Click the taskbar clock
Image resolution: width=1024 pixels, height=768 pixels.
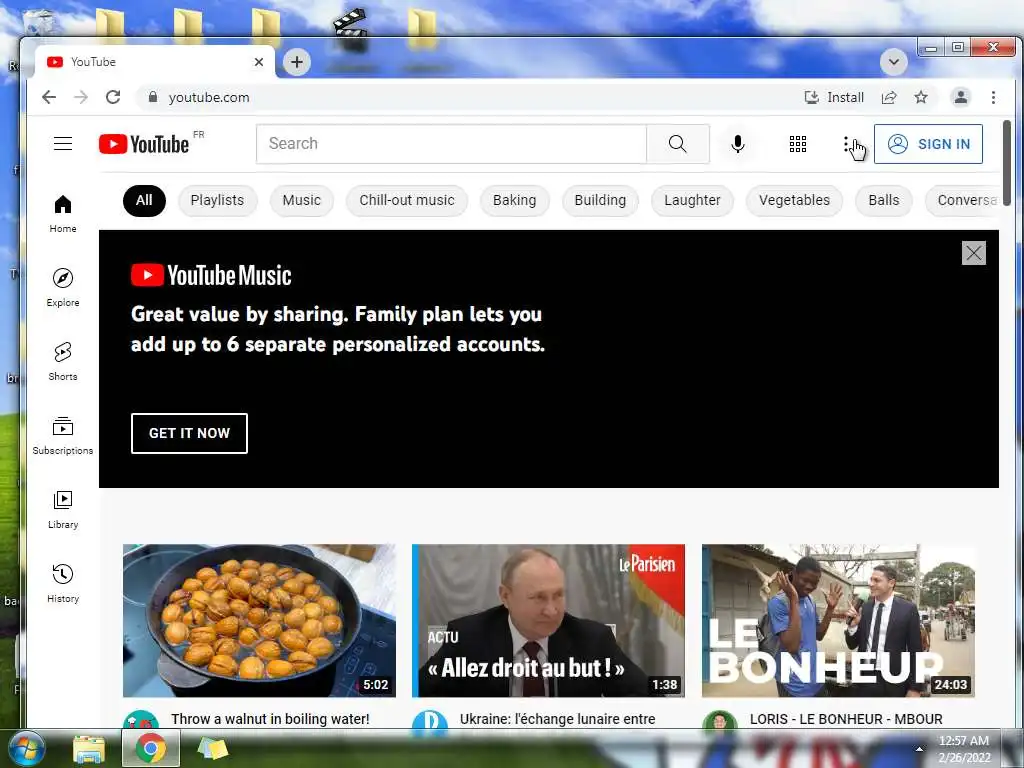tap(965, 749)
